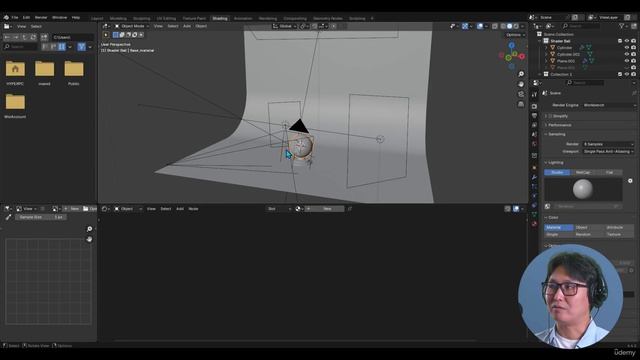The height and width of the screenshot is (360, 640).
Task: Open the viewport Options dropdown
Action: coord(515,35)
